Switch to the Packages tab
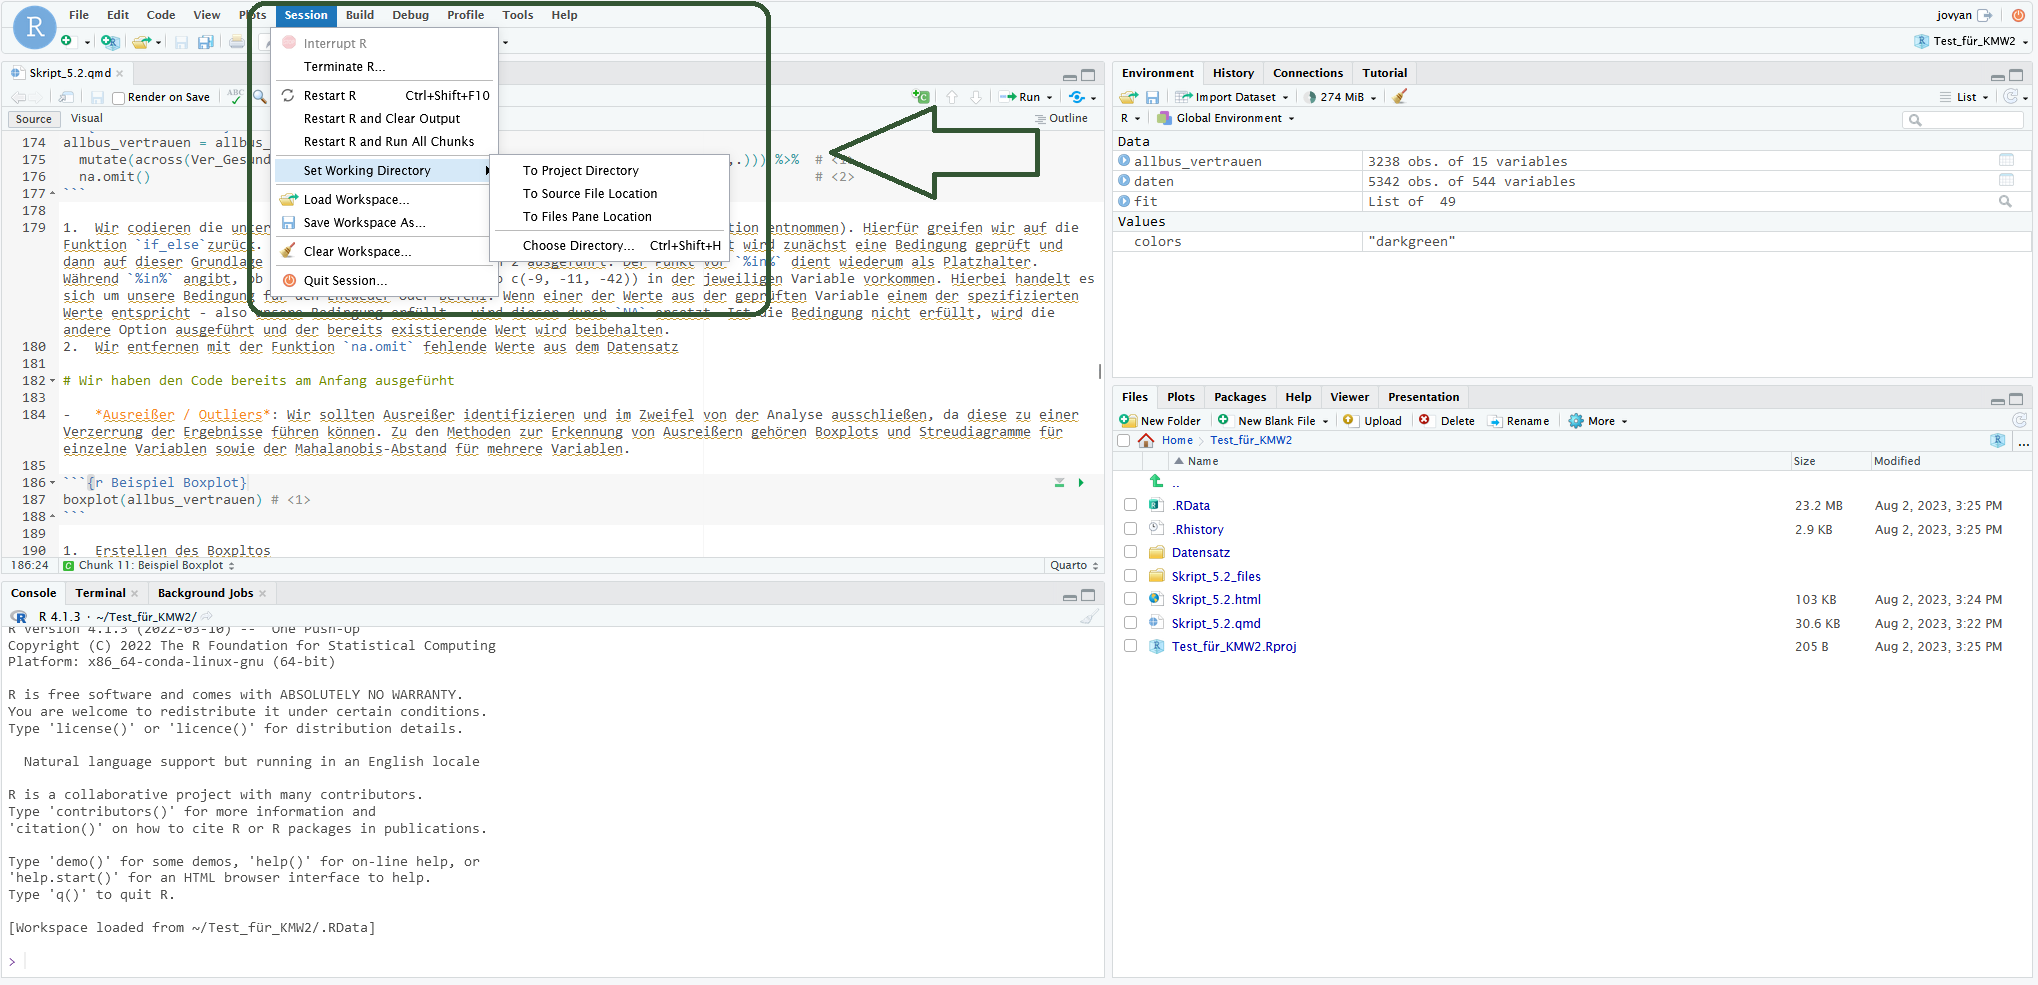The image size is (2038, 985). [1240, 397]
